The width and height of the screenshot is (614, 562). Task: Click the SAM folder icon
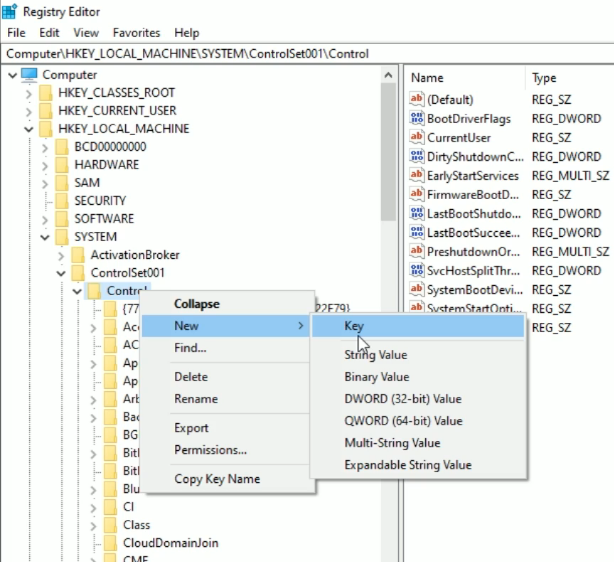pyautogui.click(x=62, y=183)
